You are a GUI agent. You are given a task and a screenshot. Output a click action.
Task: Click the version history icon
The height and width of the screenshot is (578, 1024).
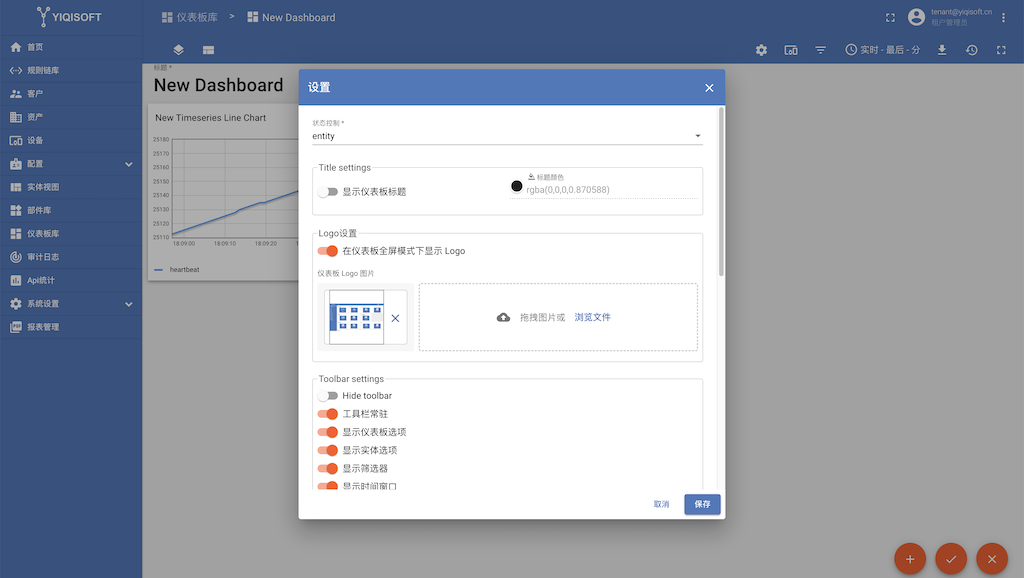coord(972,50)
